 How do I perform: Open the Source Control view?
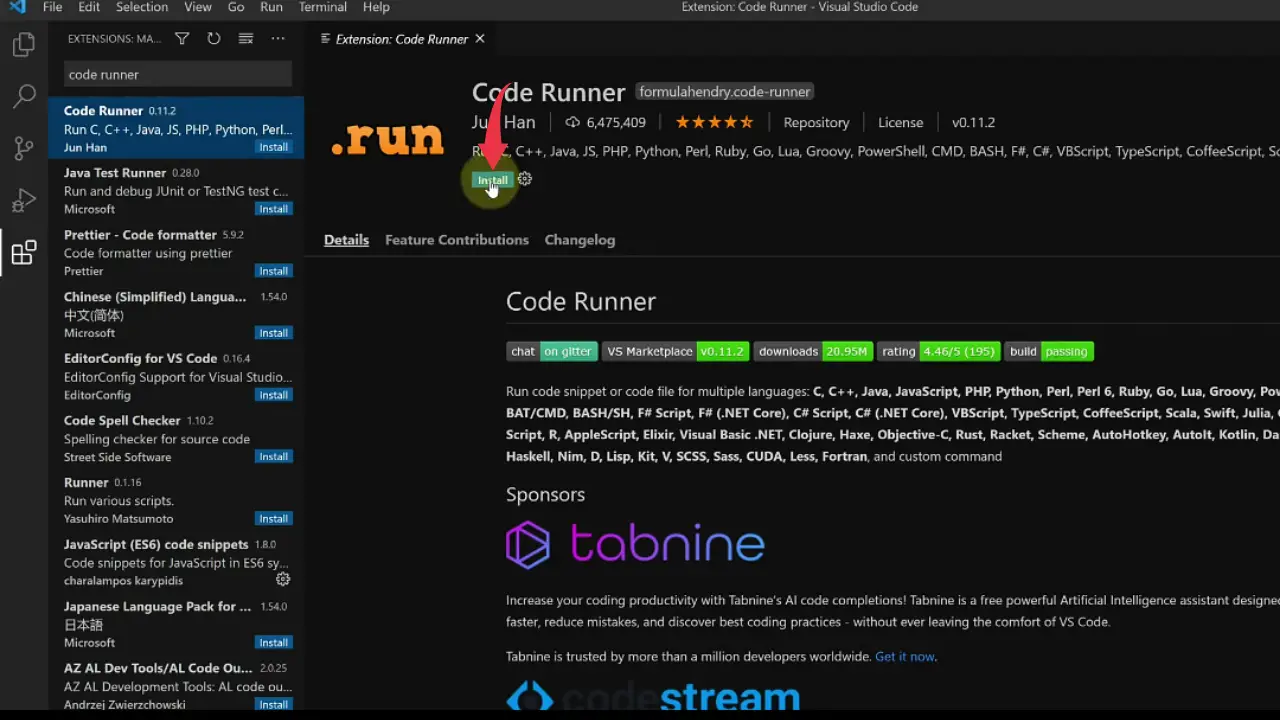tap(23, 149)
